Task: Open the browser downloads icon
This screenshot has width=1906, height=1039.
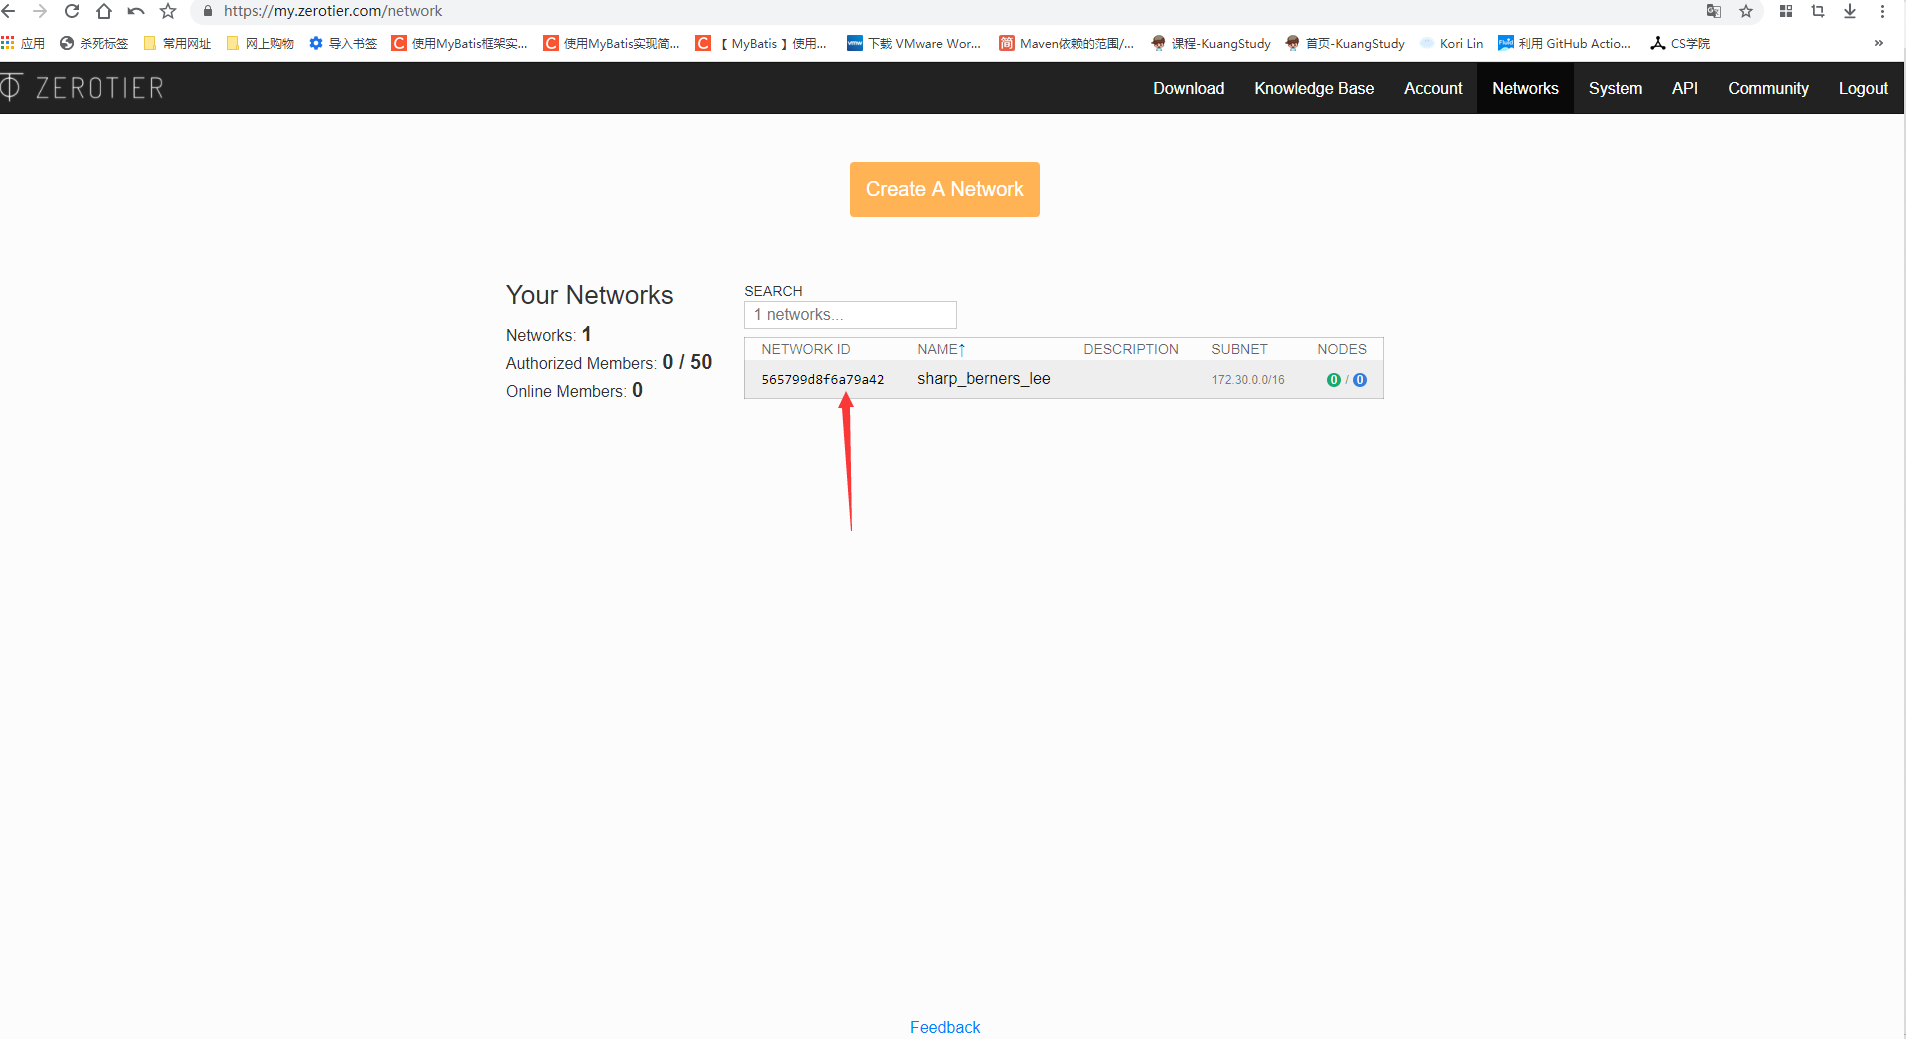Action: [x=1850, y=11]
